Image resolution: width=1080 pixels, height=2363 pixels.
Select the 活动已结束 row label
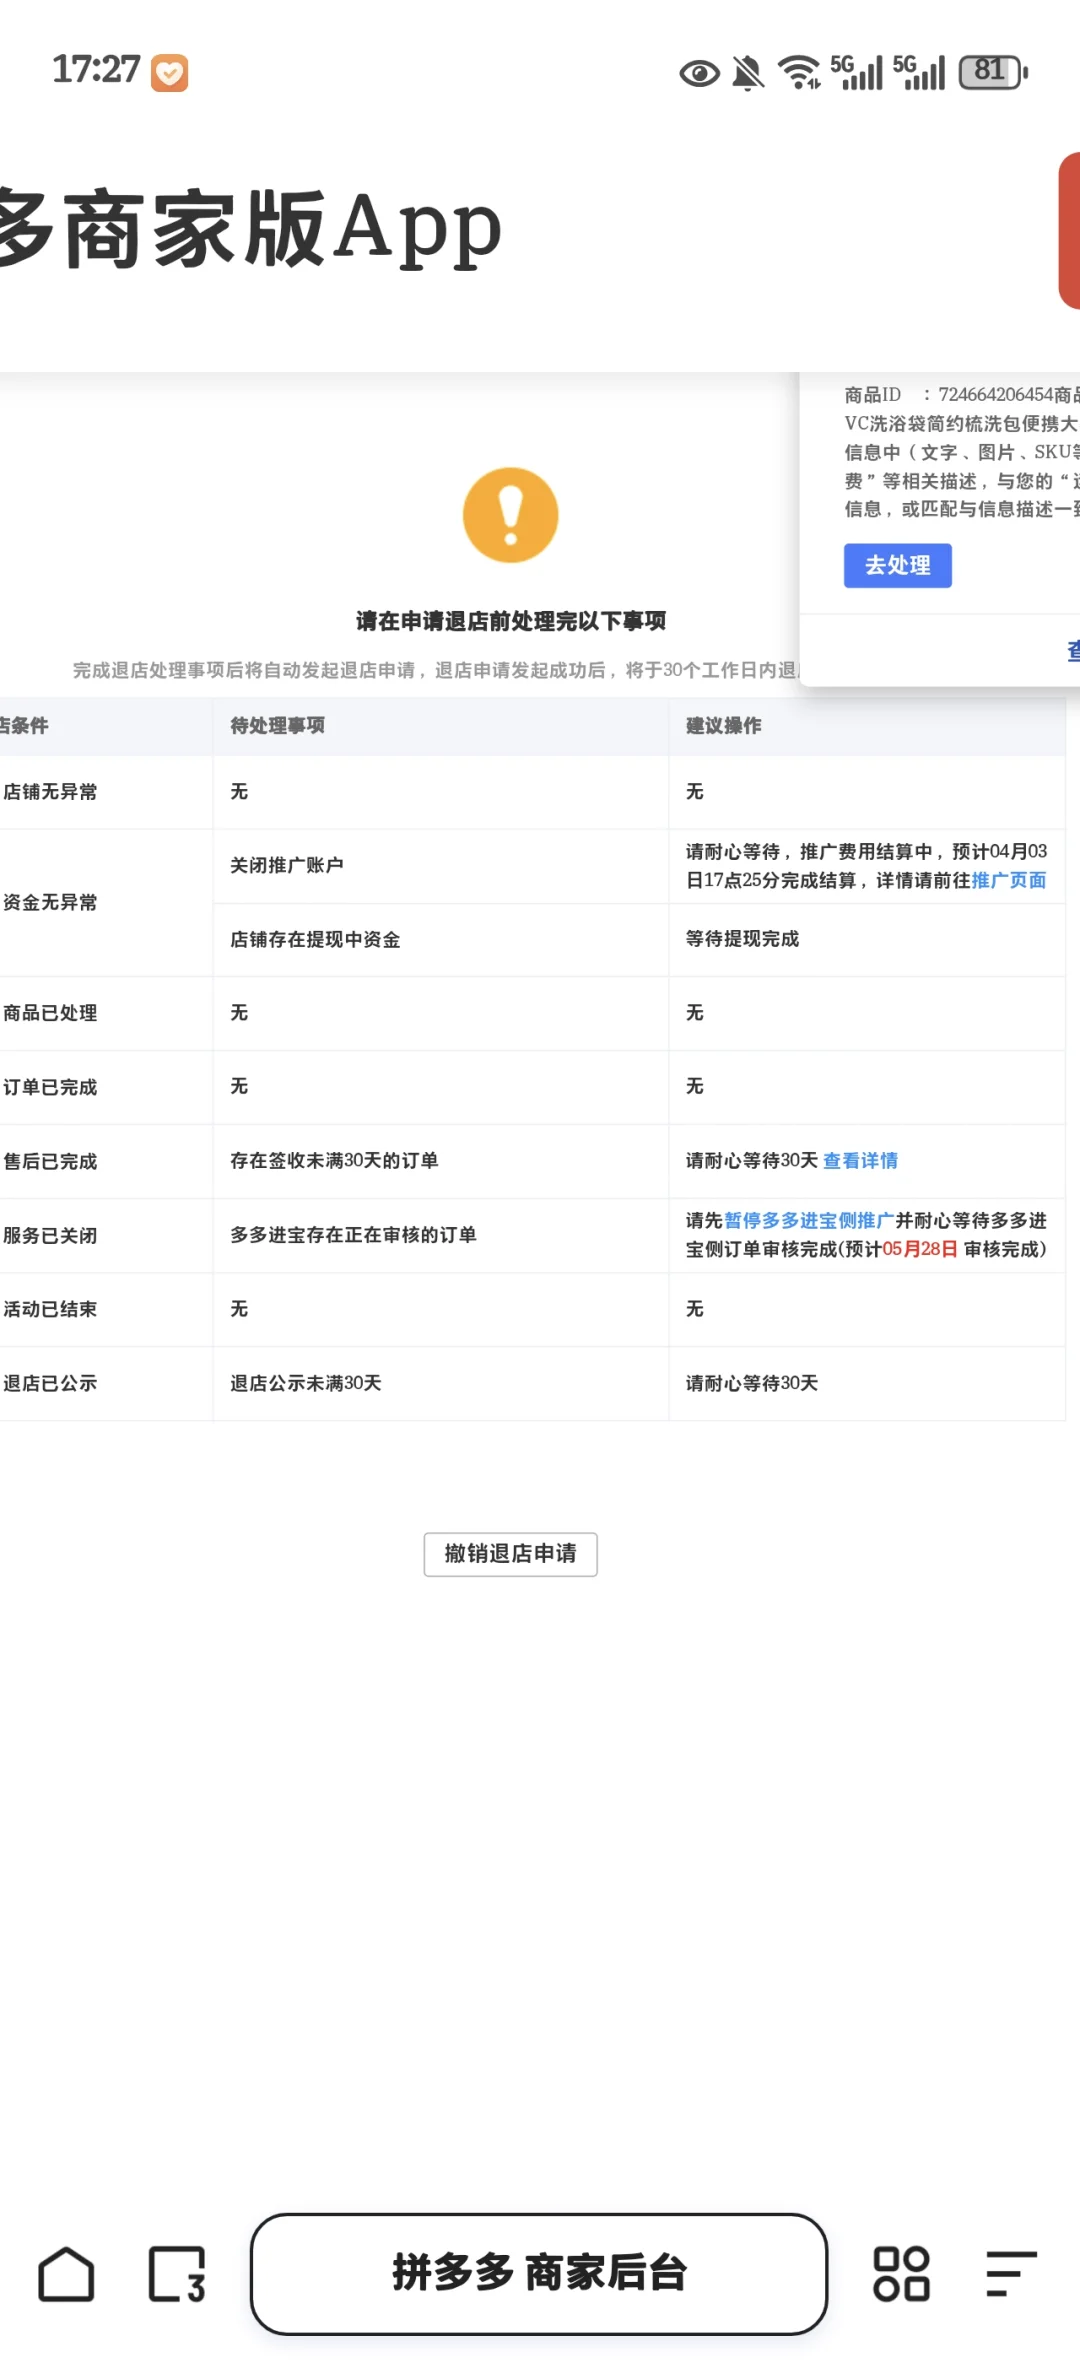[50, 1309]
